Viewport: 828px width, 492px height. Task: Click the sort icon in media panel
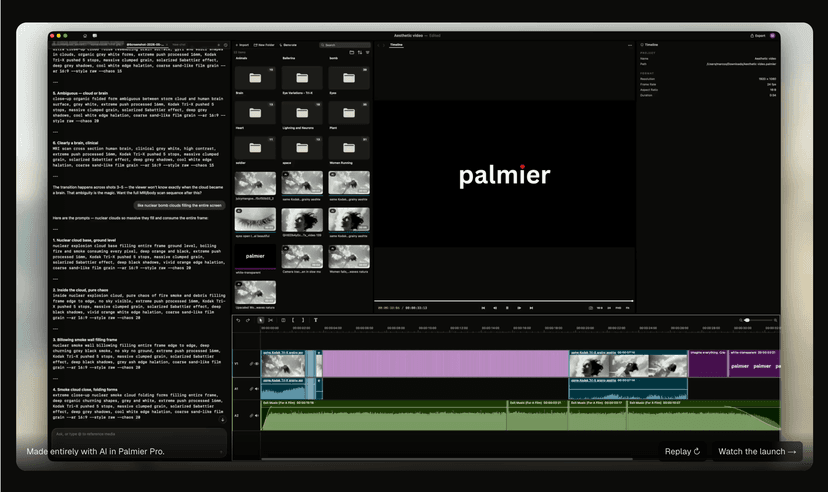[x=360, y=52]
